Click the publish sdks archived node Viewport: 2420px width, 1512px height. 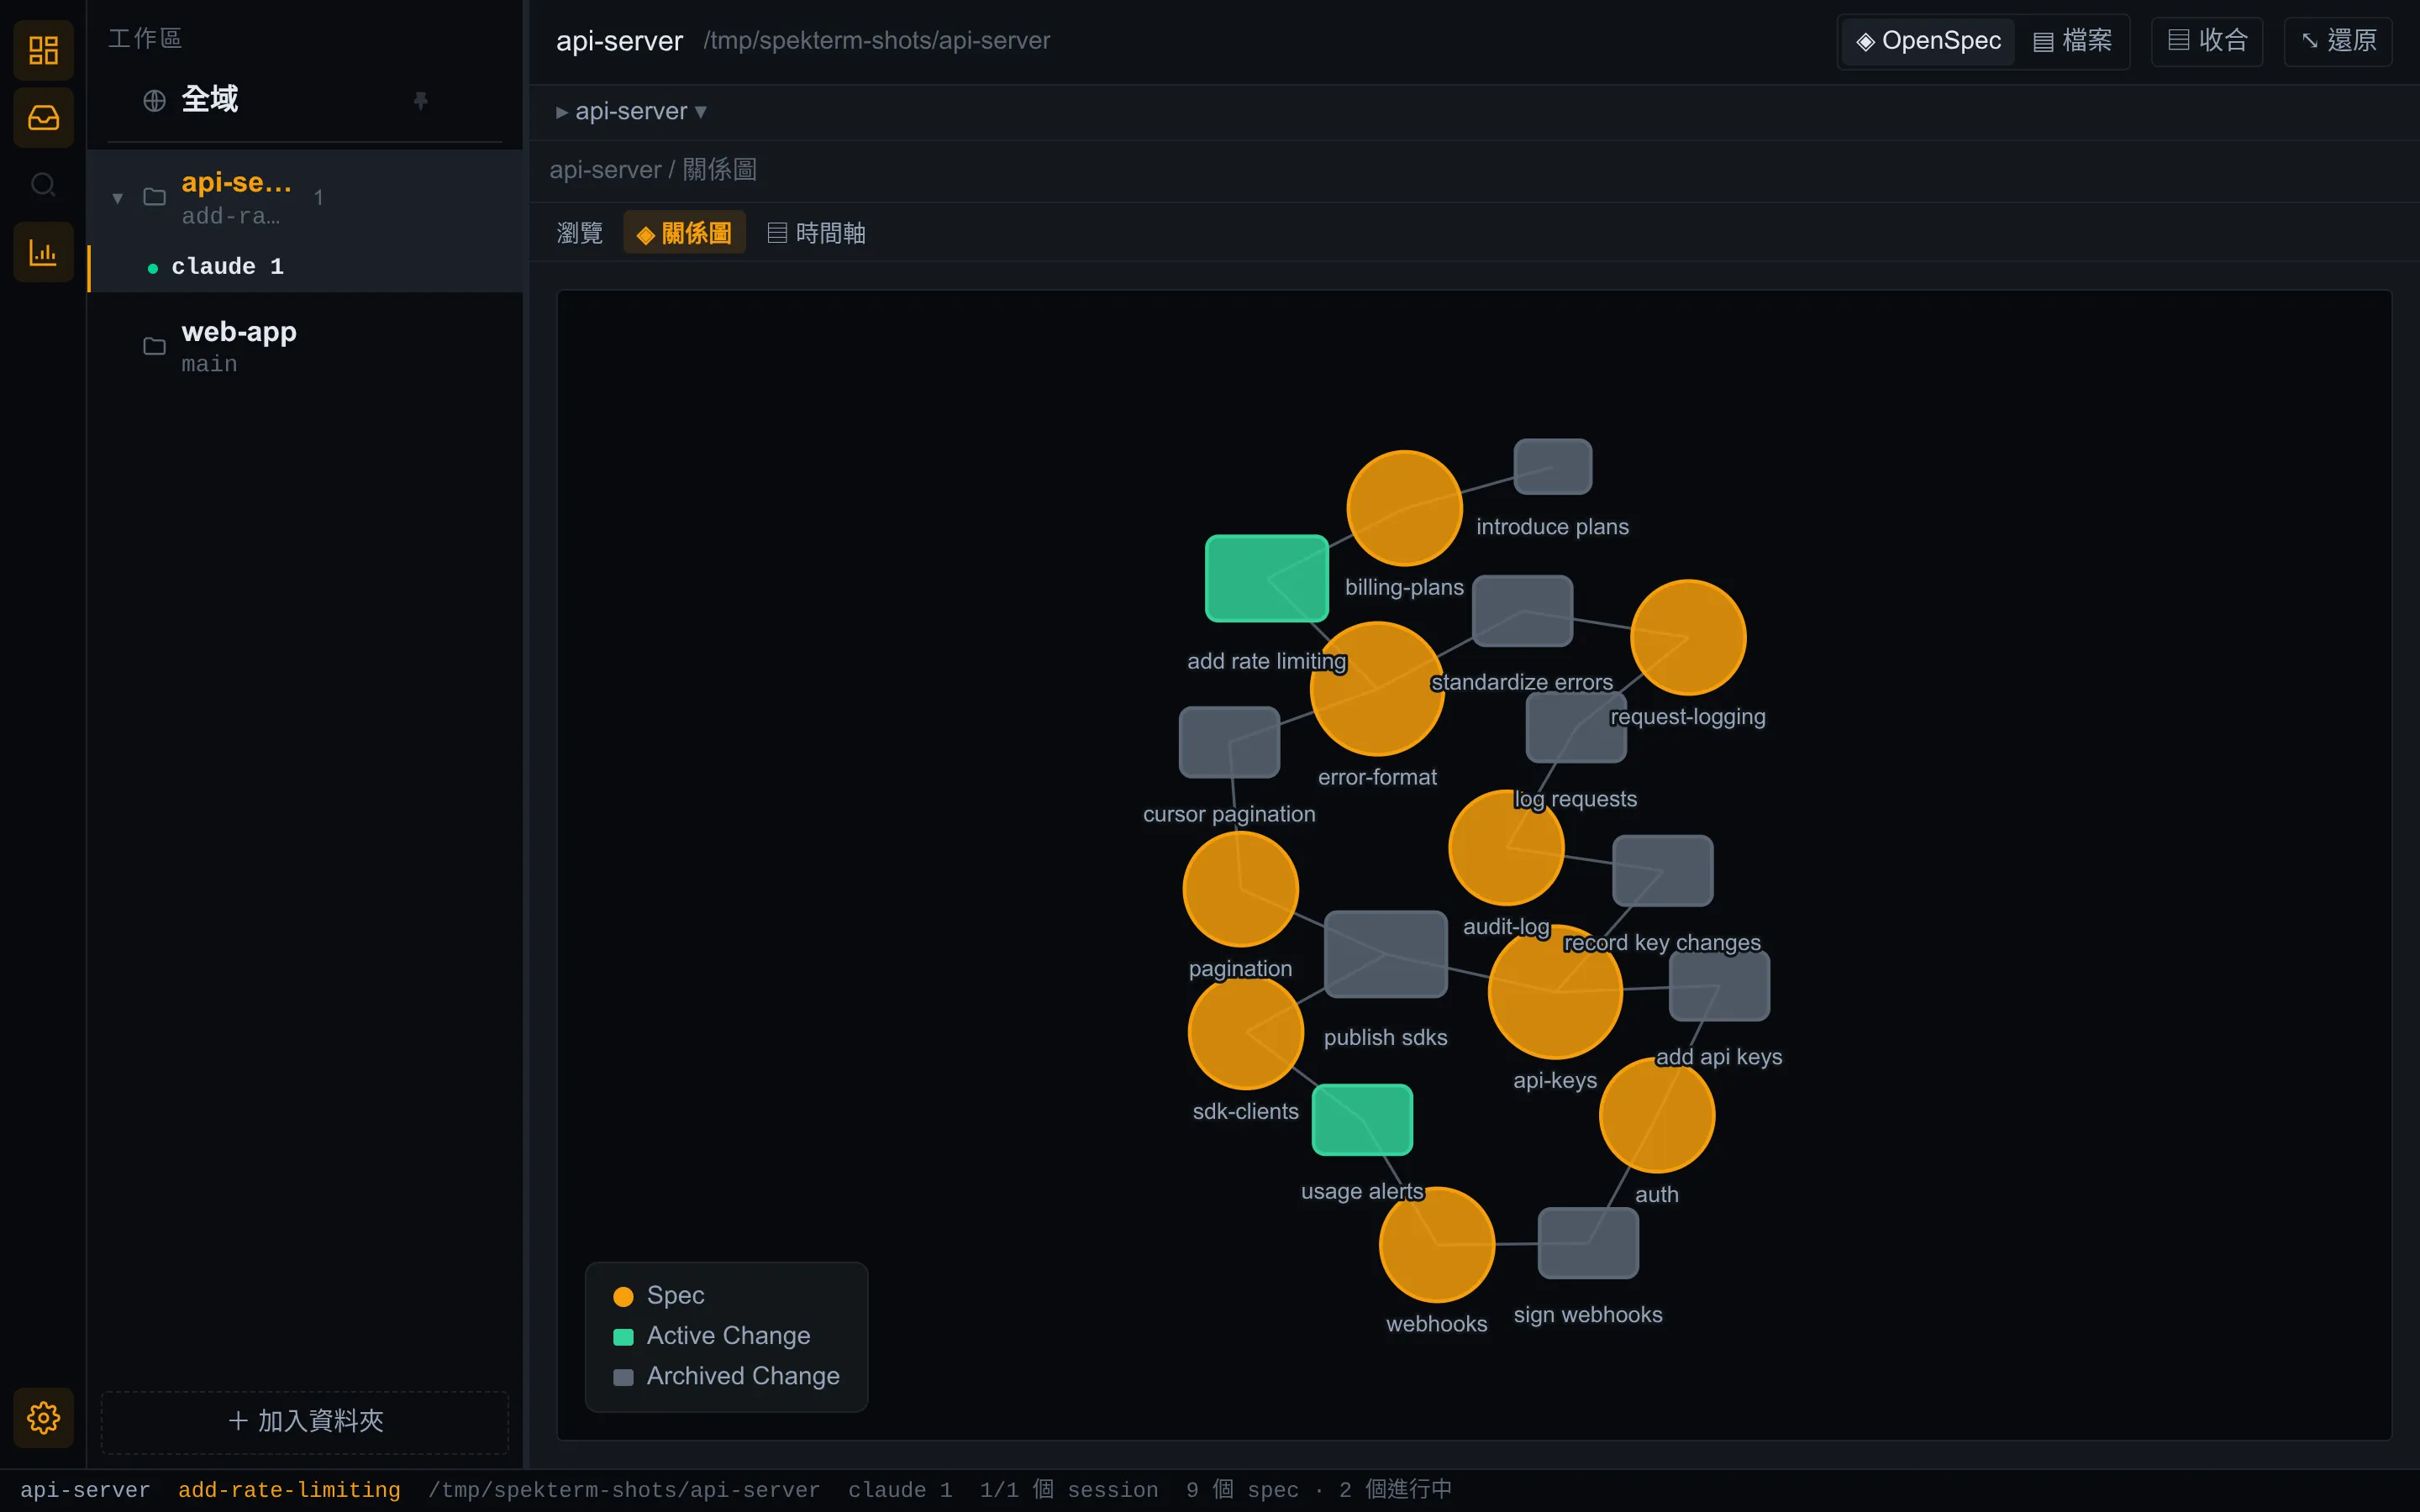click(x=1385, y=954)
